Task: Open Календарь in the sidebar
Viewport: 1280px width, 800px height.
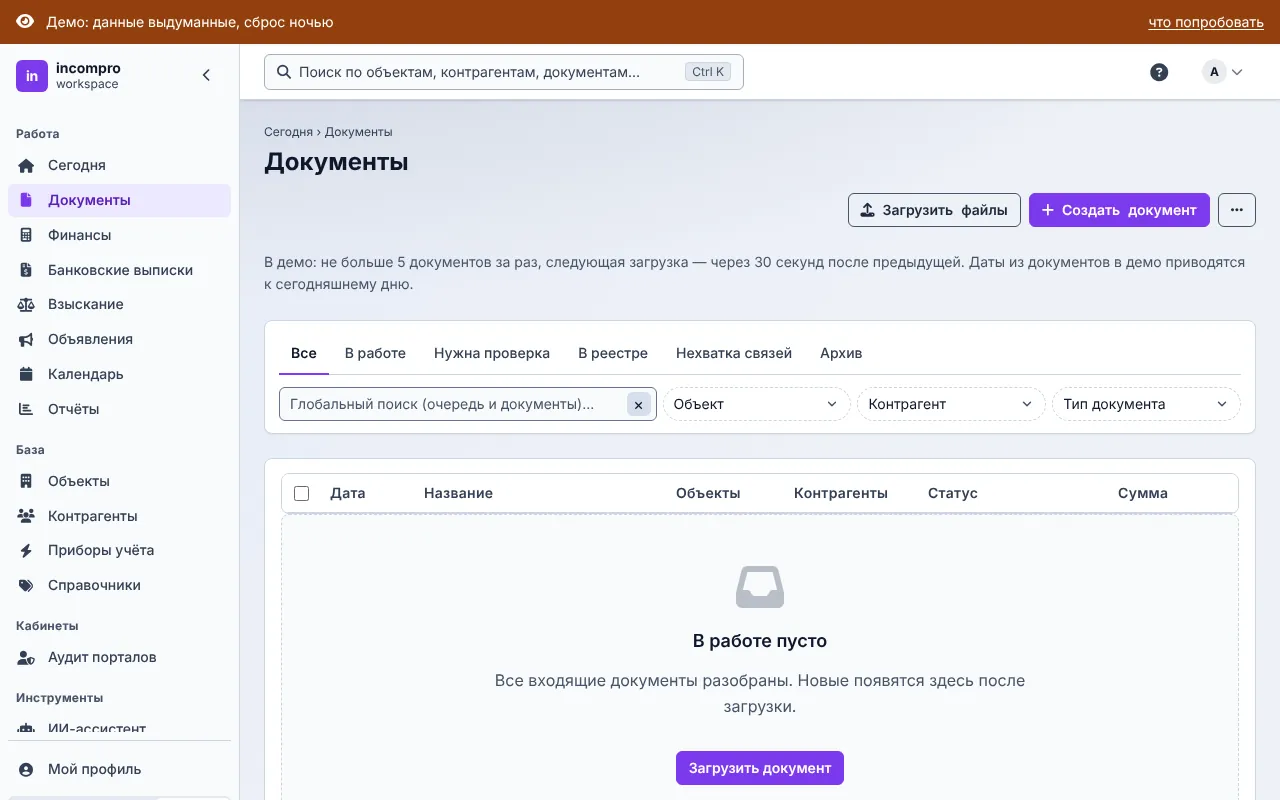Action: coord(119,374)
